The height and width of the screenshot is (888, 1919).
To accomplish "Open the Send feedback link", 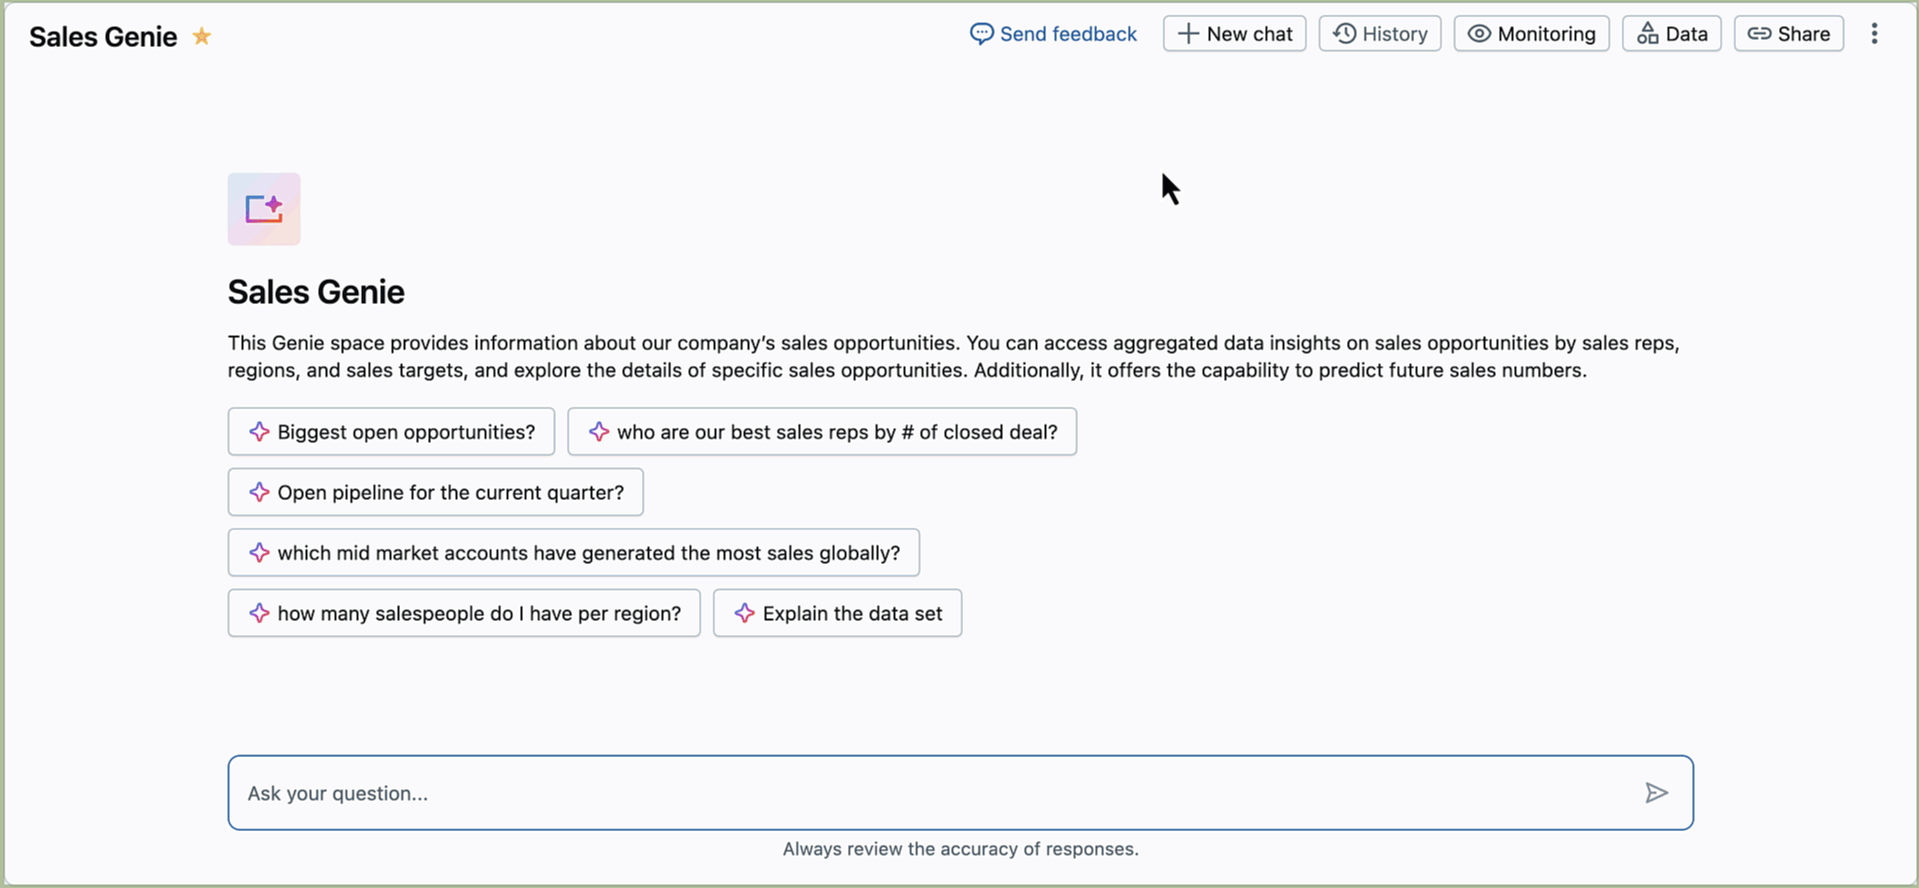I will coord(1067,34).
